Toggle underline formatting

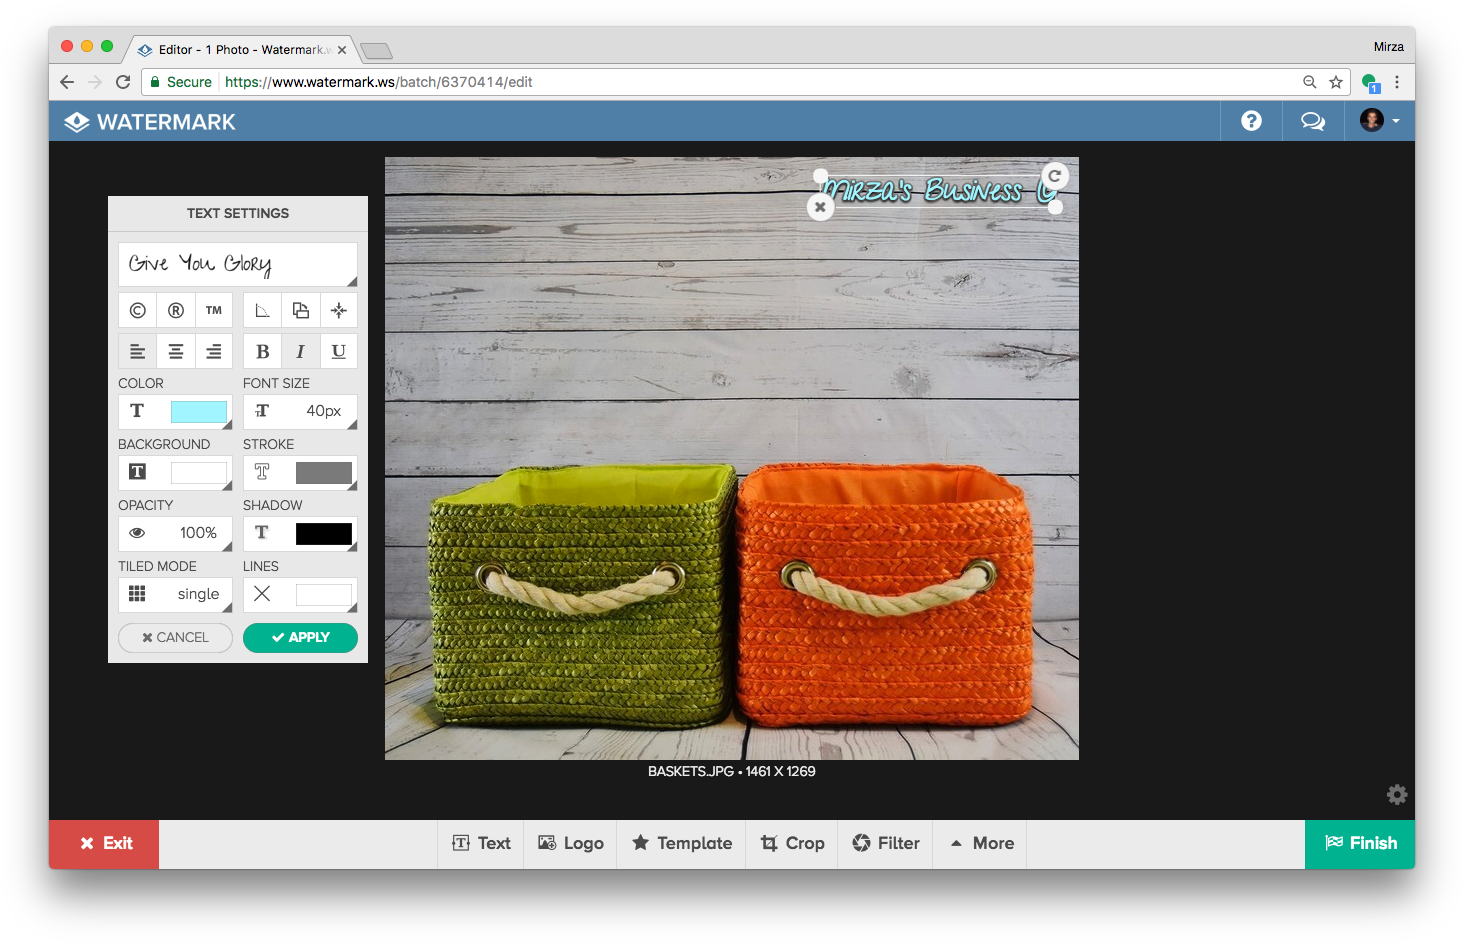coord(339,352)
